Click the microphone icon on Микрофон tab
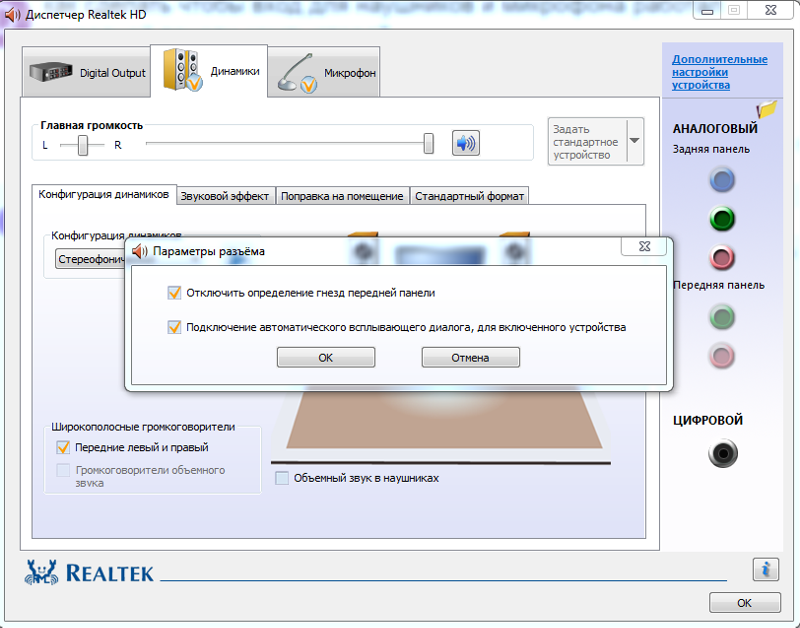This screenshot has width=800, height=628. 297,73
